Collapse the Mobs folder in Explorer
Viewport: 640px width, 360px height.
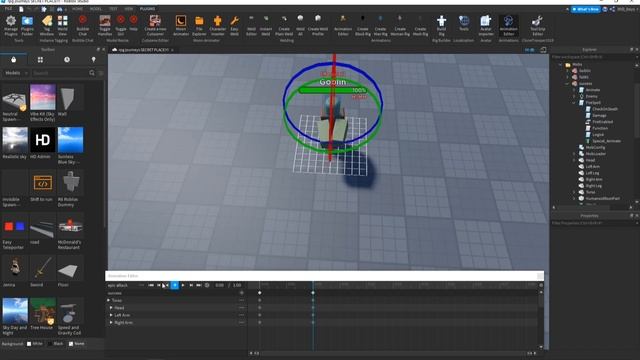click(x=560, y=64)
